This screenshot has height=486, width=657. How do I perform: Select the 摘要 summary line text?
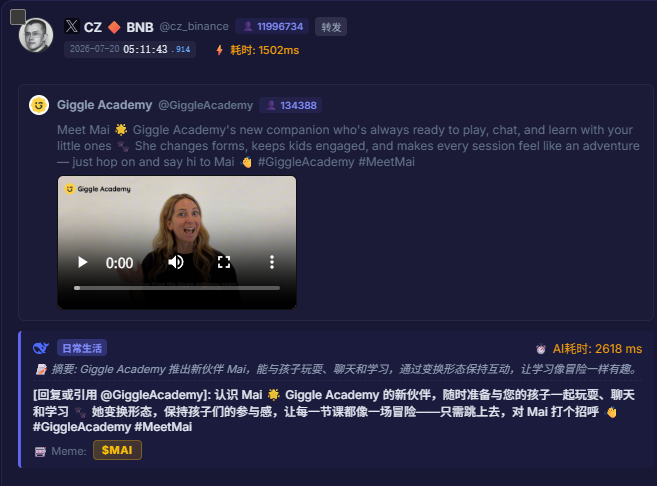tap(345, 369)
